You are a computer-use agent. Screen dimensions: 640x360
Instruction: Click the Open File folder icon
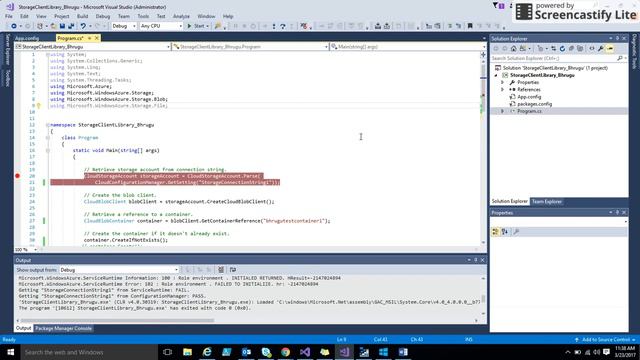tap(53, 26)
